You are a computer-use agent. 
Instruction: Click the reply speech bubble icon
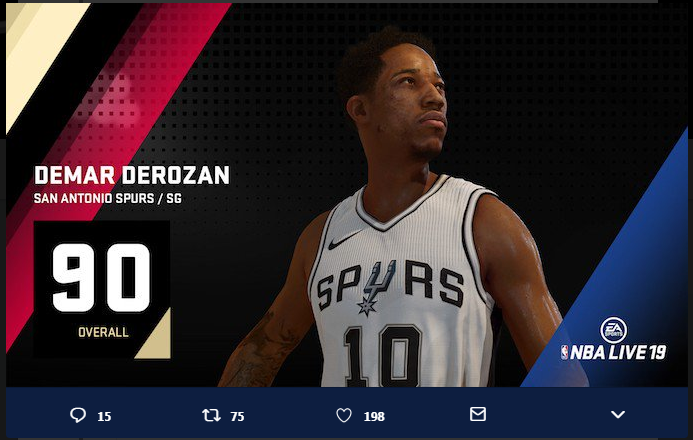pyautogui.click(x=78, y=415)
